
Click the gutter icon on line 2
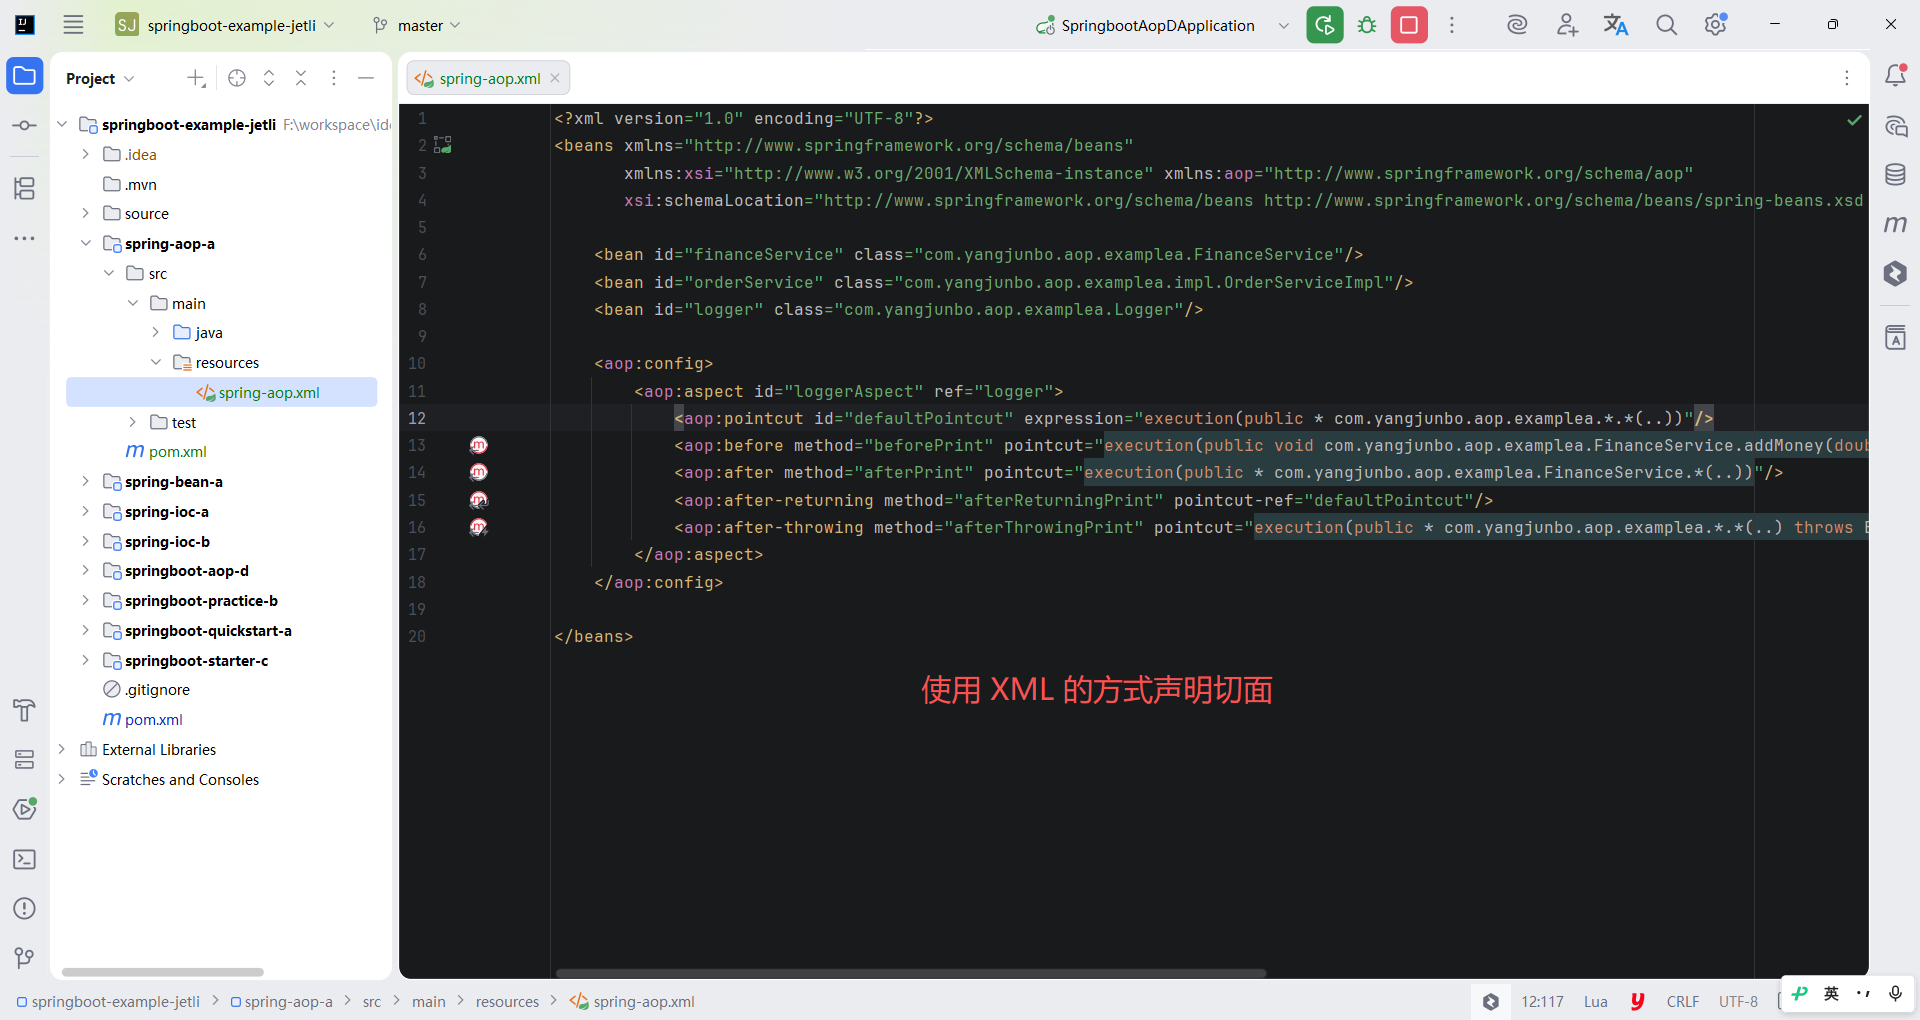(443, 145)
